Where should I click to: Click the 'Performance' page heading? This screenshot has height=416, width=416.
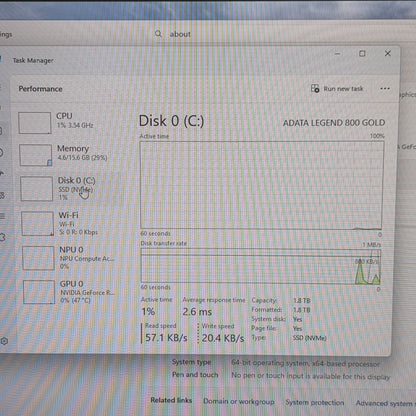pos(40,89)
